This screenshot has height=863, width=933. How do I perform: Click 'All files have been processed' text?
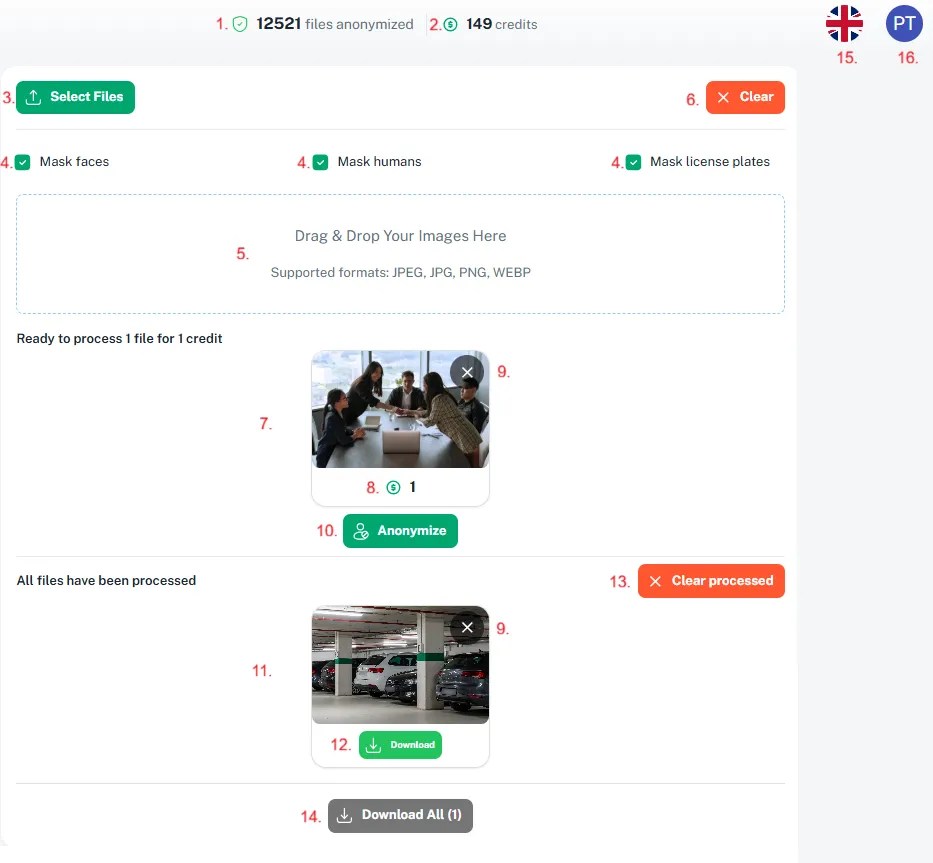click(x=107, y=581)
